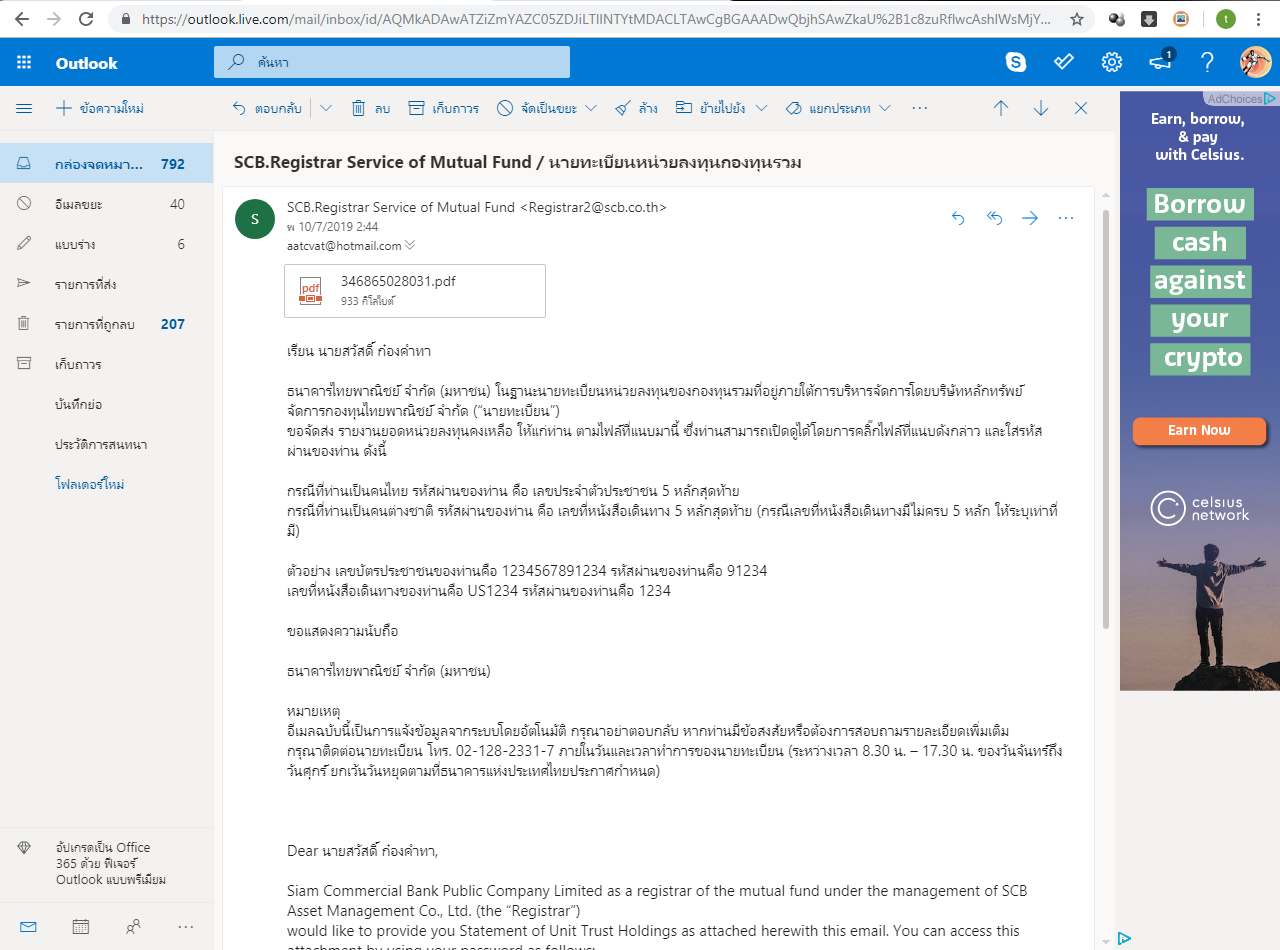
Task: Expand recipient details chevron beside aatcvat@hotmail.com
Action: [x=410, y=245]
